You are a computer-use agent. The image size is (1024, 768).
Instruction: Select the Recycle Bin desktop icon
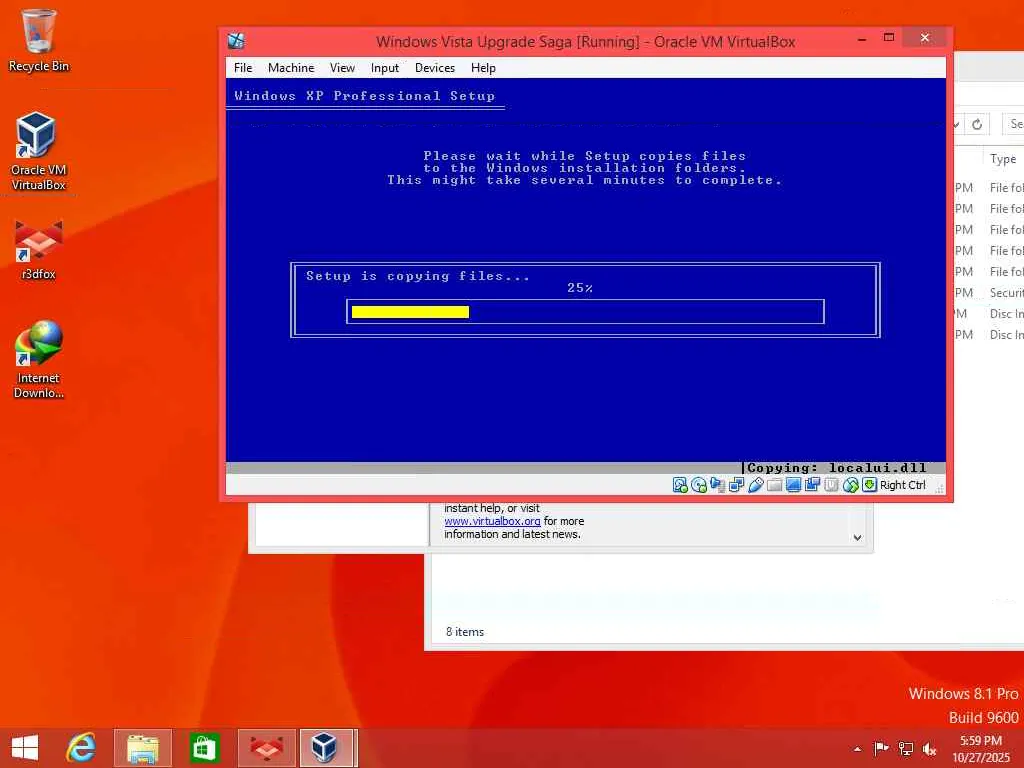(39, 40)
